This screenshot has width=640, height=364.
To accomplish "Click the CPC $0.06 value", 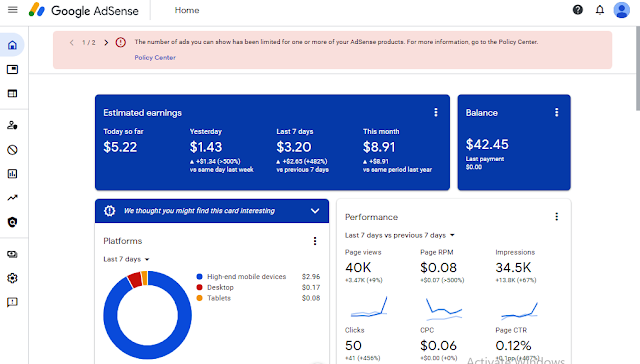I will [438, 346].
